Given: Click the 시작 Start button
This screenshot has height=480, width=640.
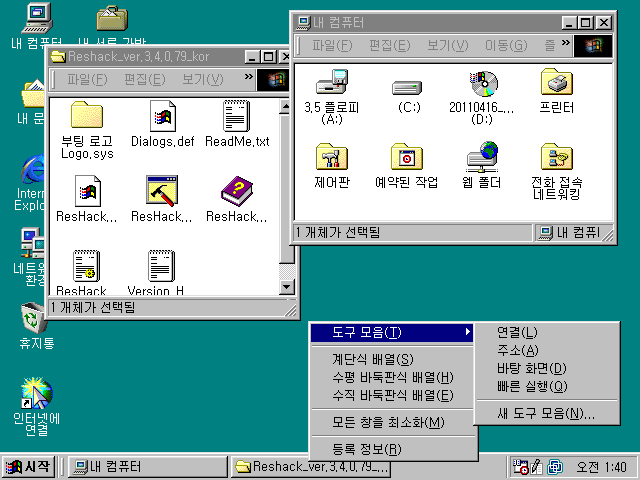Looking at the screenshot, I should pyautogui.click(x=28, y=467).
